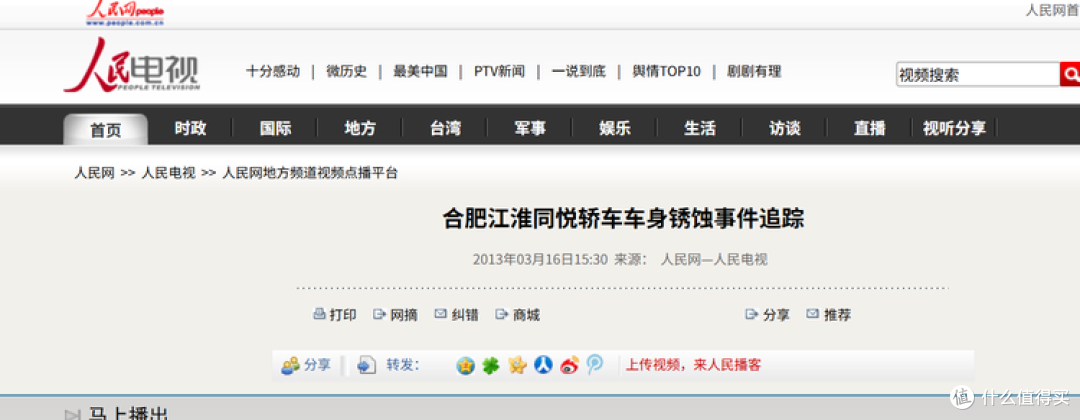Click the 商城 text link

pos(527,315)
